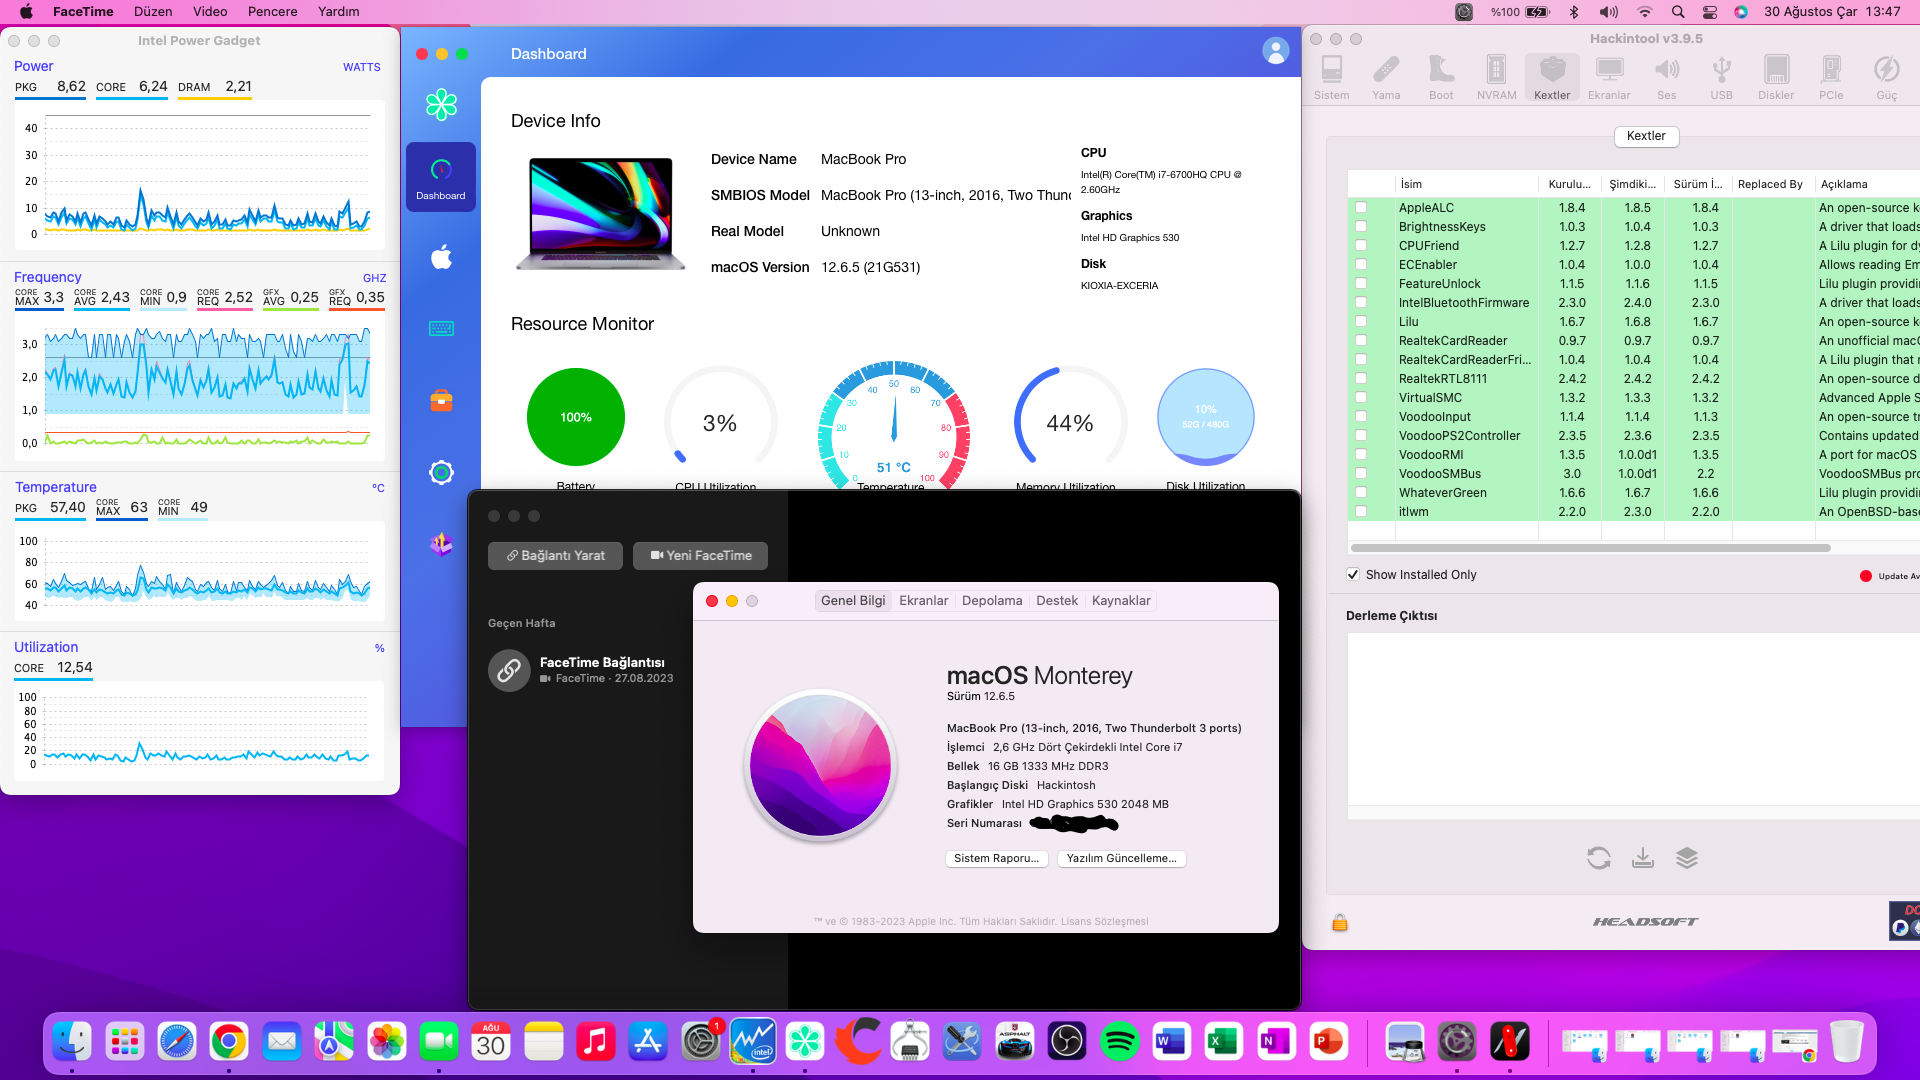Screen dimensions: 1920x1080
Task: Switch to the Ekranlar tab in About This Mac
Action: (x=923, y=601)
